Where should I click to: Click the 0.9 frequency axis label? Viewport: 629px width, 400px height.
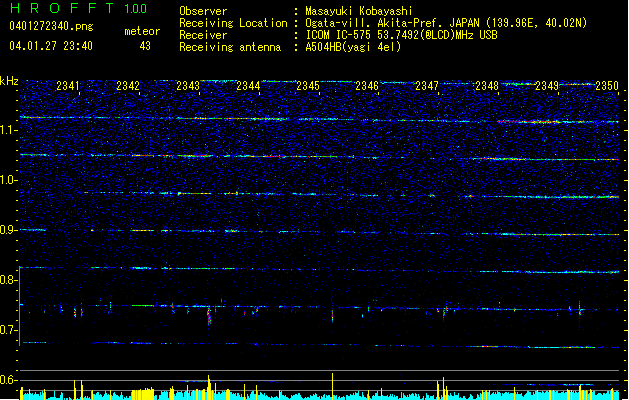[x=8, y=230]
